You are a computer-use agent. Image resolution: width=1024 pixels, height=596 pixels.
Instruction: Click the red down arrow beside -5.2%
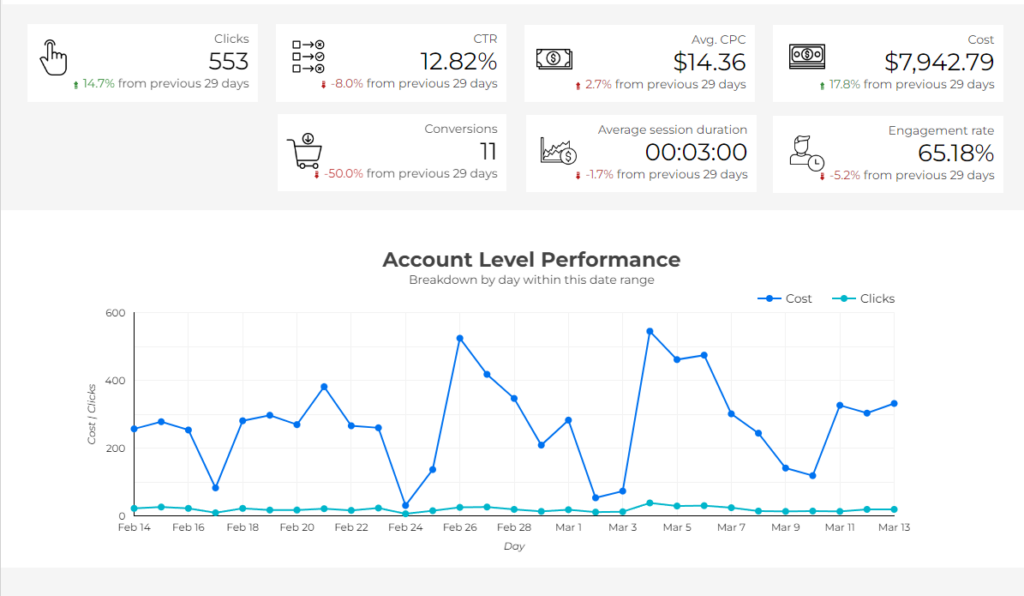tap(822, 176)
